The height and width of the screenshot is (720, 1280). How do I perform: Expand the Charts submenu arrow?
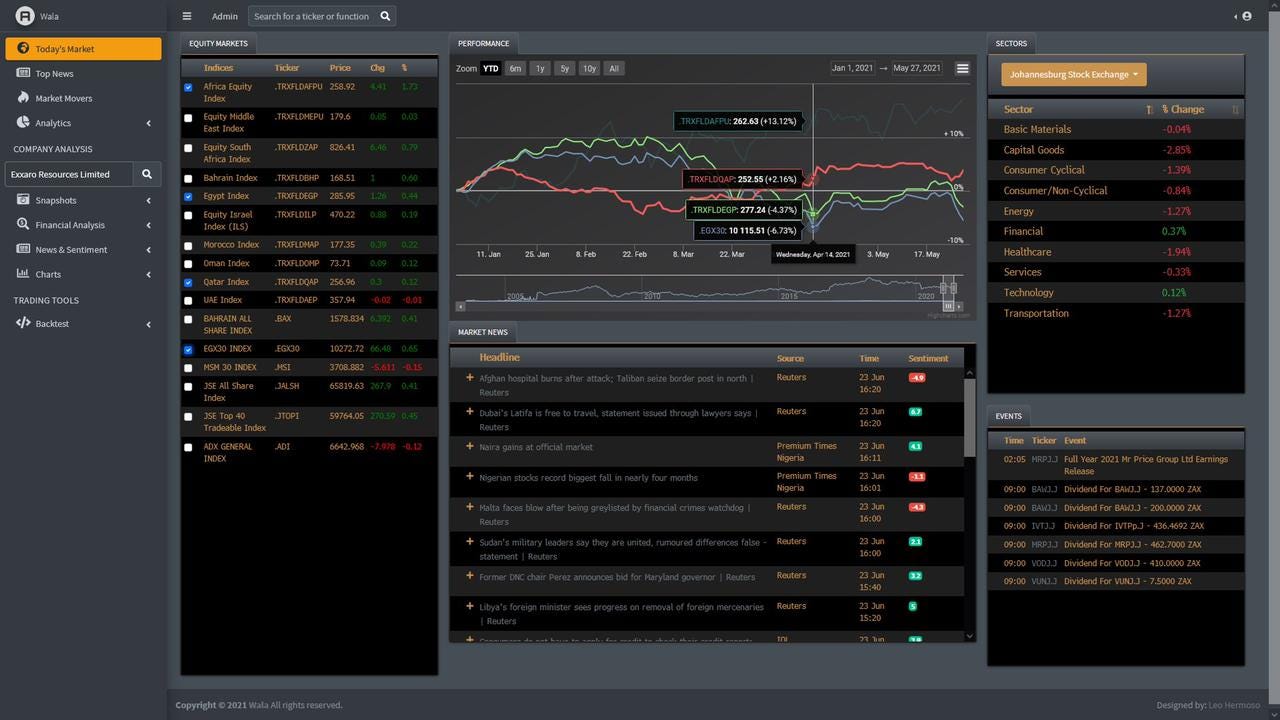click(148, 274)
